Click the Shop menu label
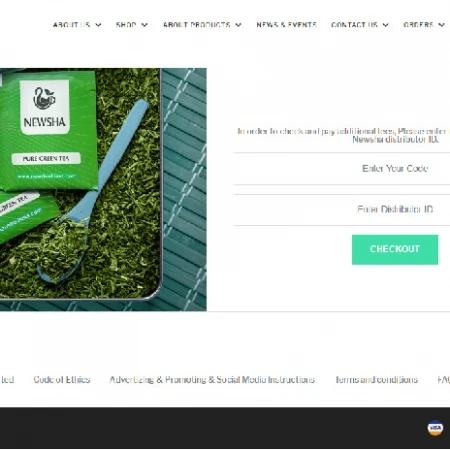 [126, 25]
